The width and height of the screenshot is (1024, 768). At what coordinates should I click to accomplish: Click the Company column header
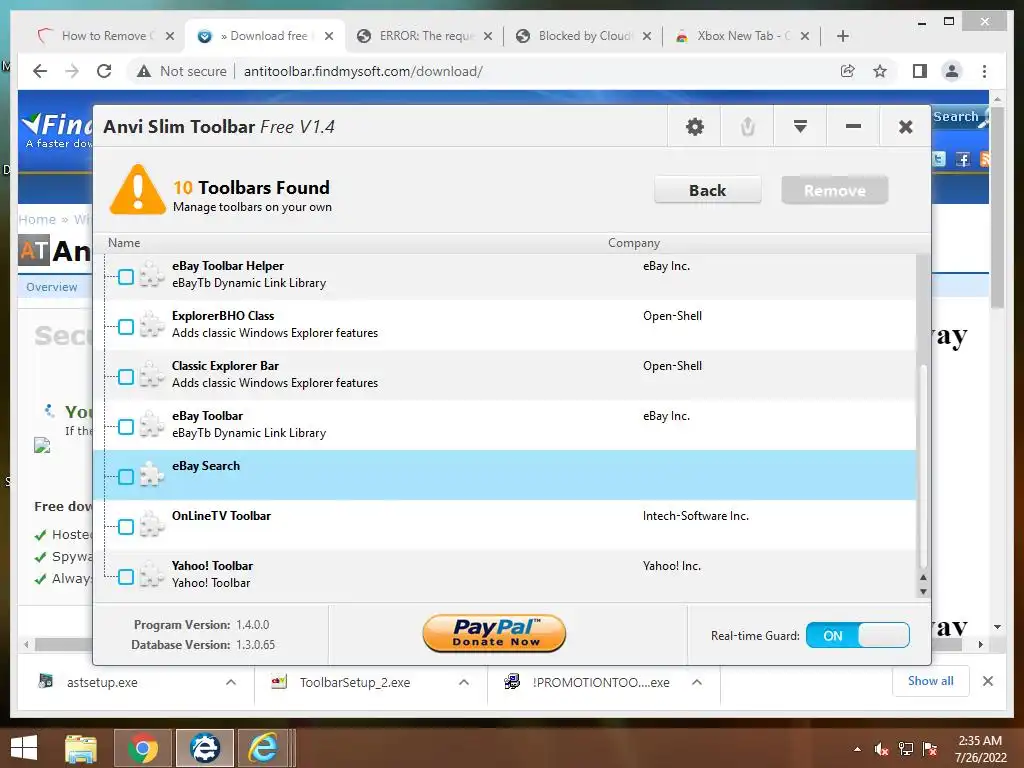[x=633, y=243]
